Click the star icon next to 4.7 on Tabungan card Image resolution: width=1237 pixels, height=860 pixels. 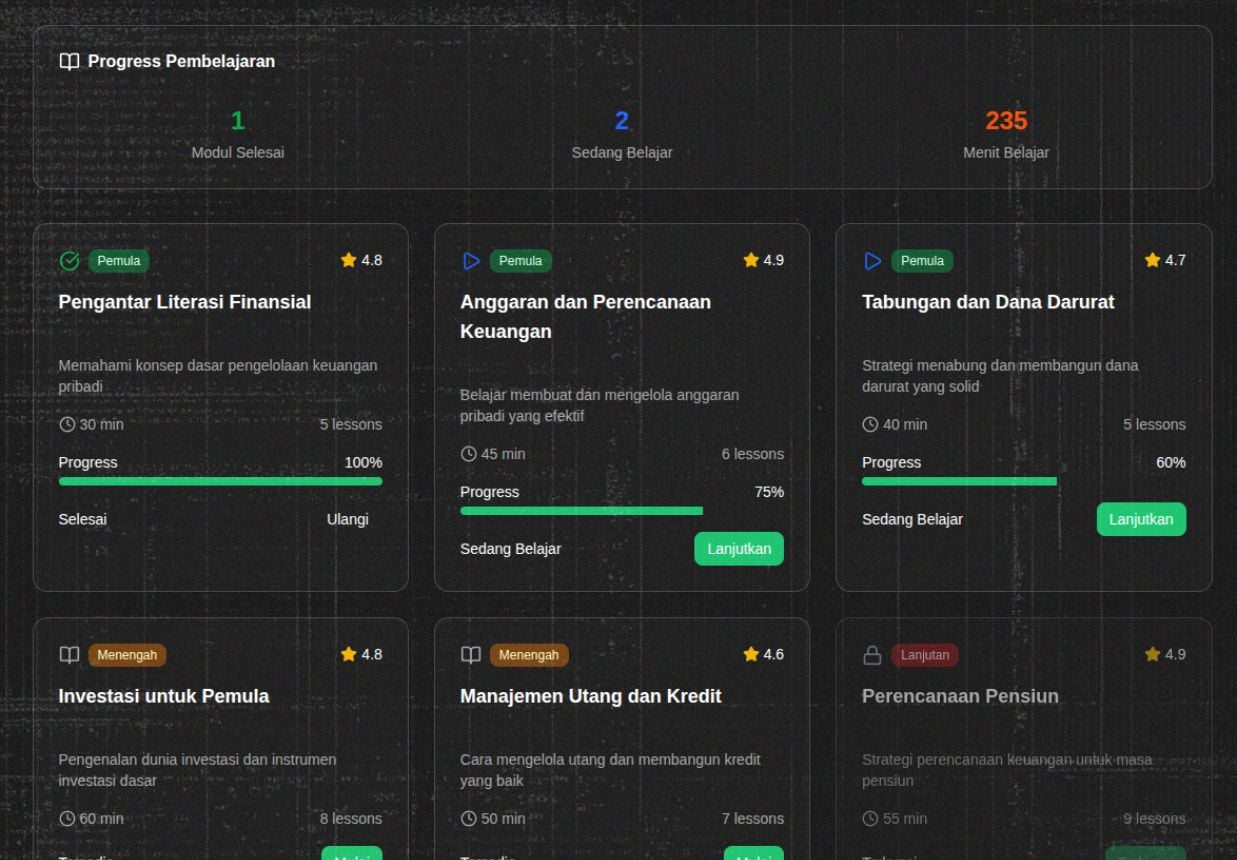click(x=1153, y=260)
